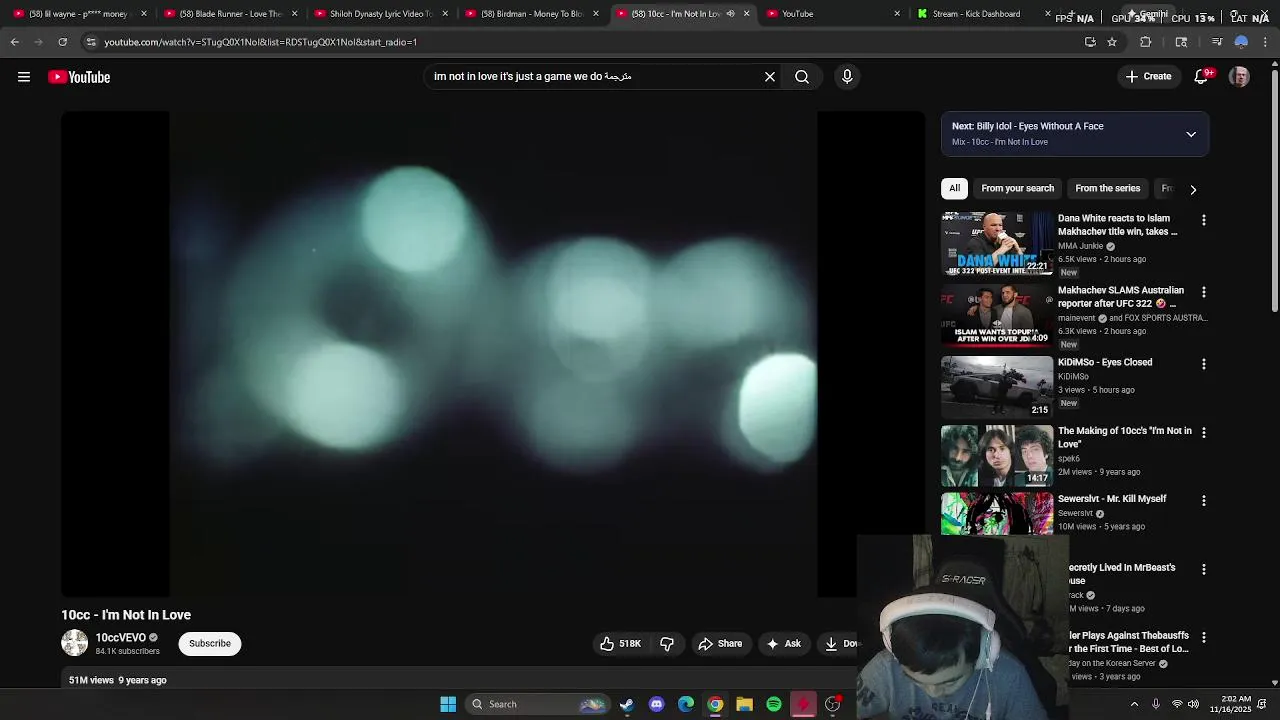
Task: Start voice search with the microphone
Action: (847, 77)
